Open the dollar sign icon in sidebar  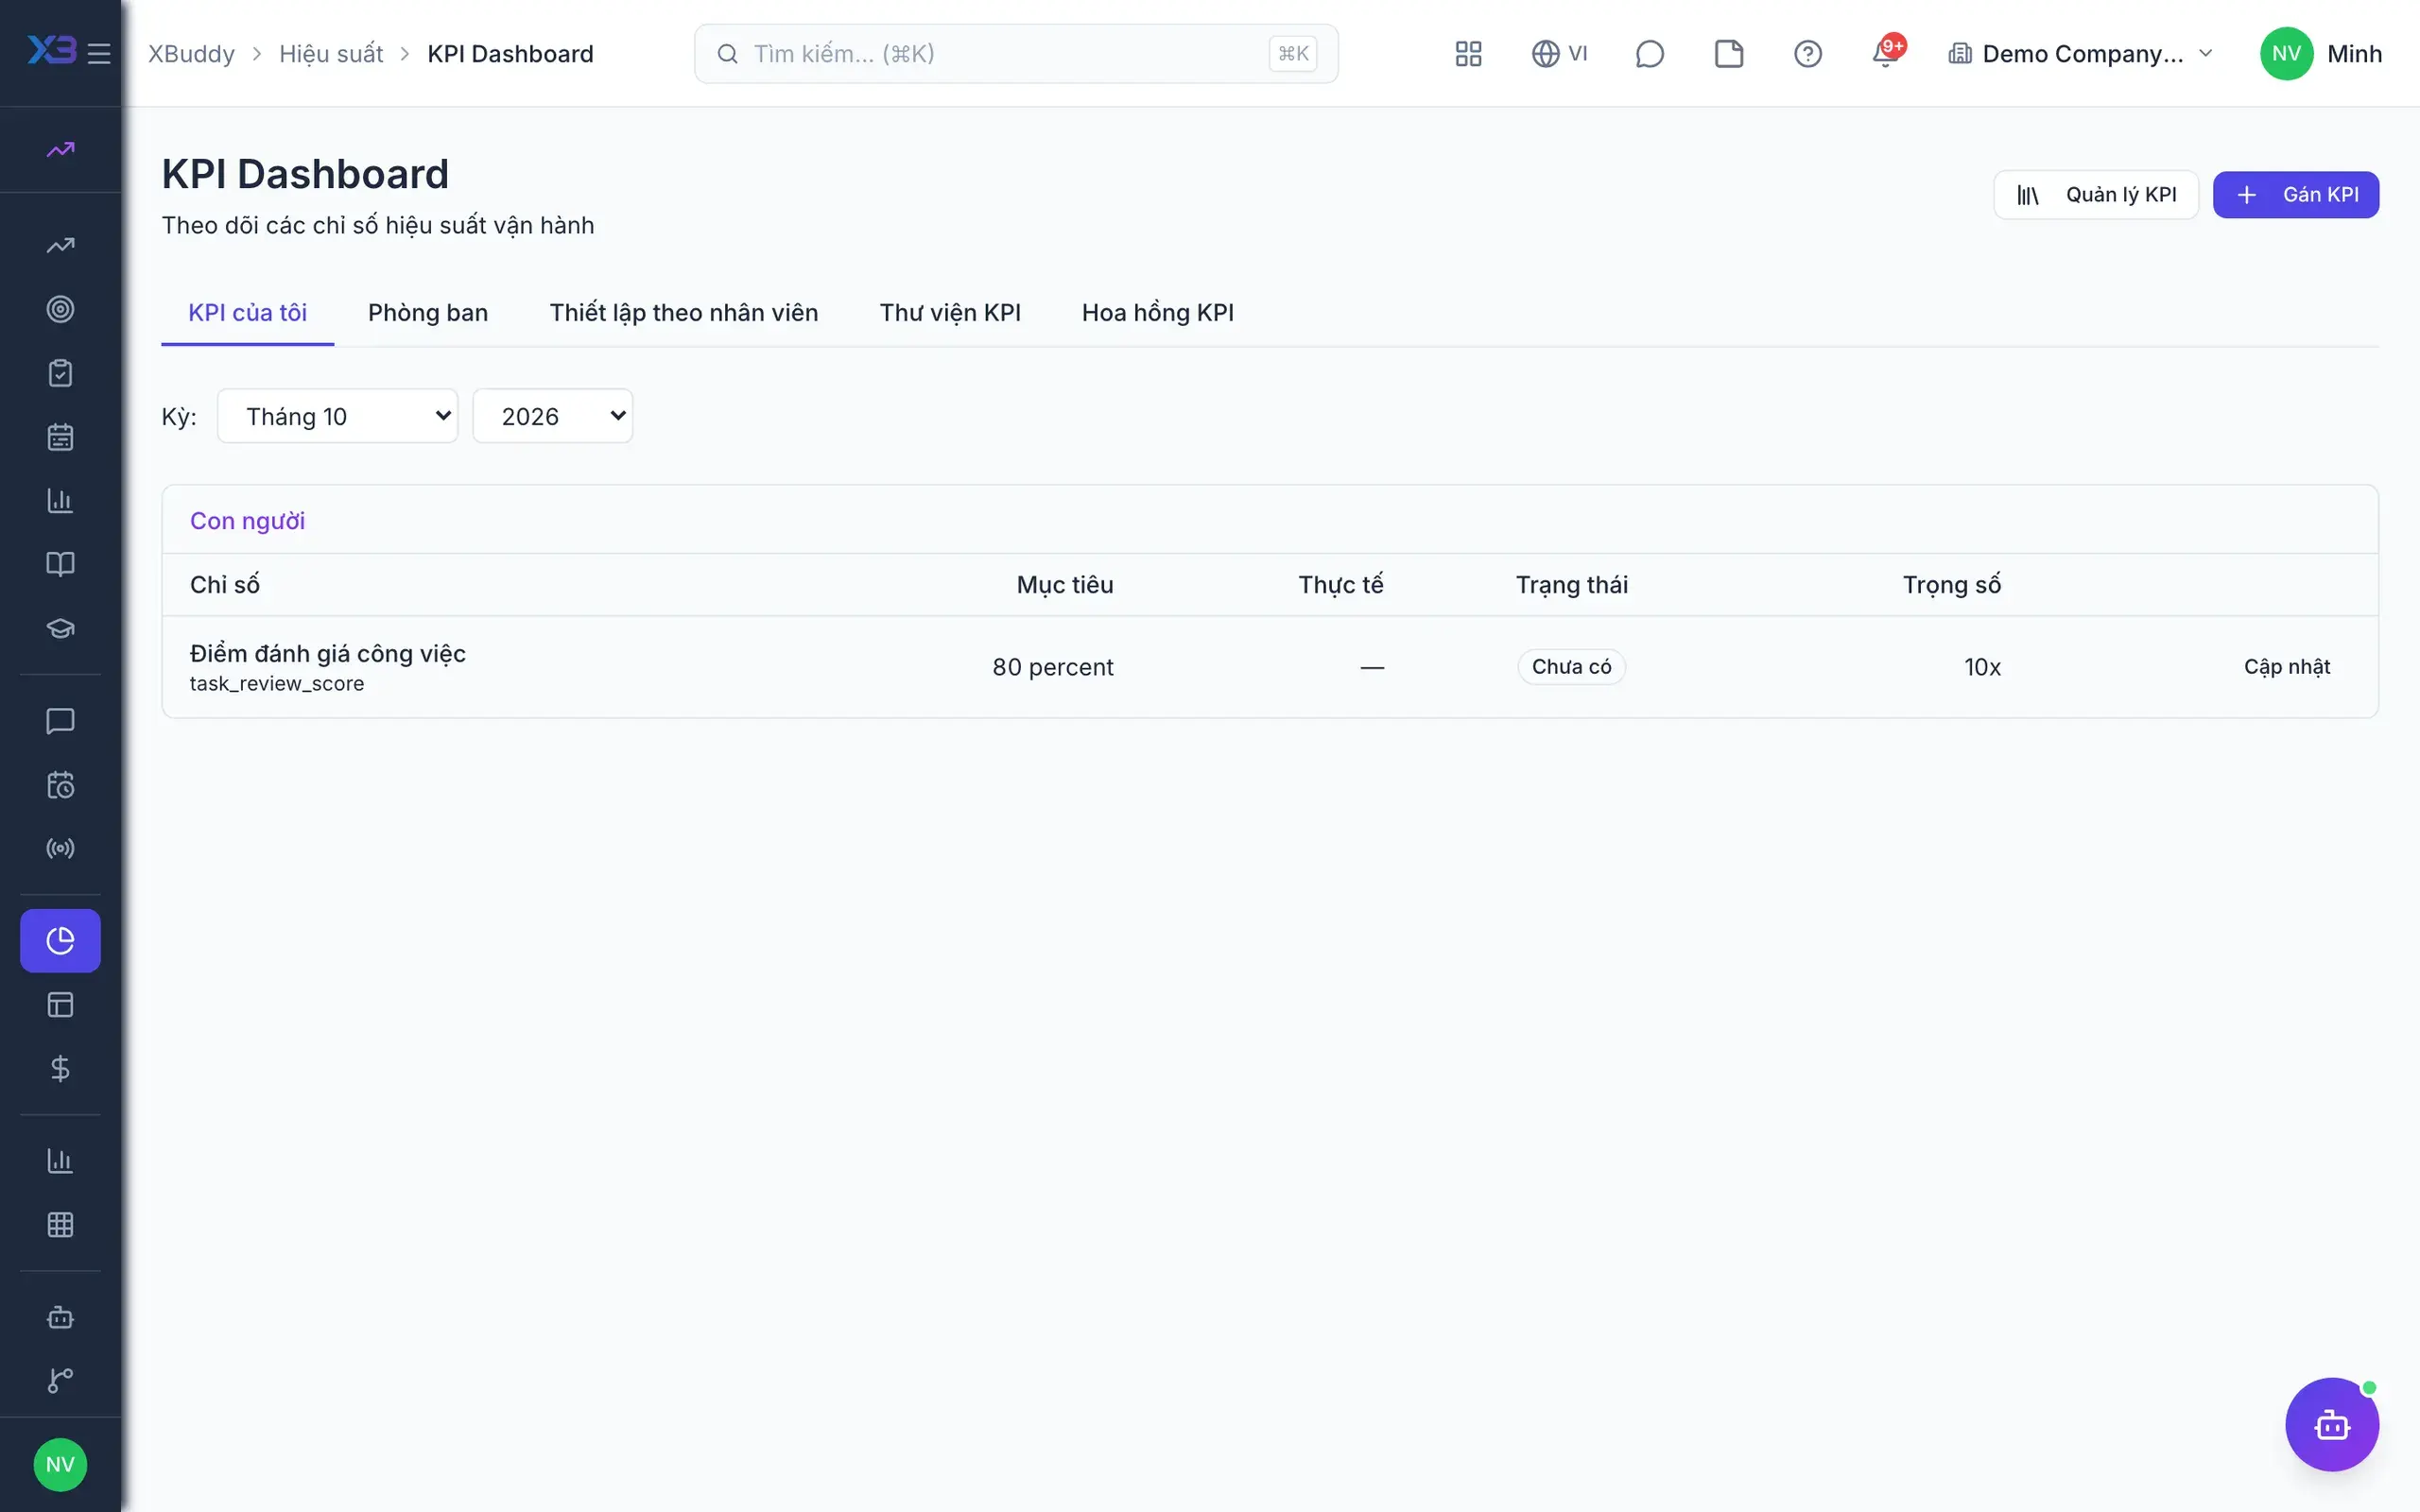pyautogui.click(x=60, y=1068)
